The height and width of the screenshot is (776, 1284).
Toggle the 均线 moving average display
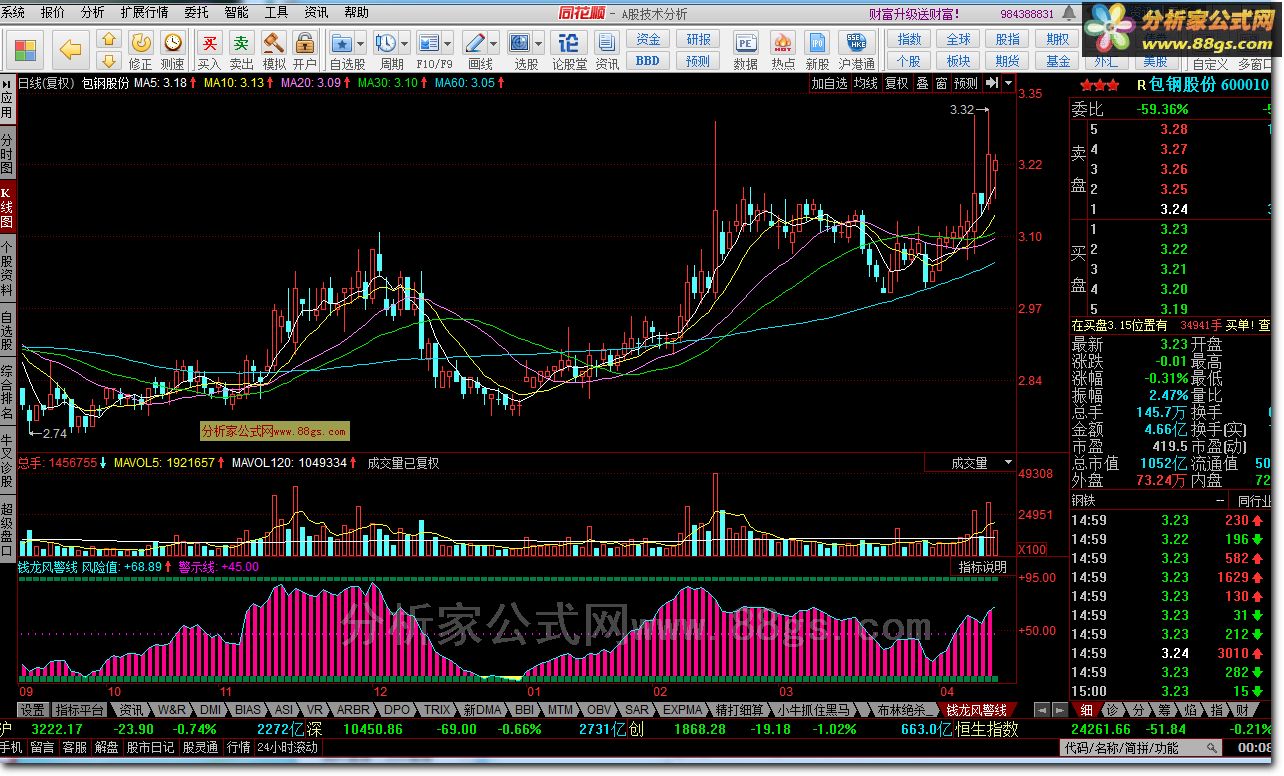coord(866,84)
